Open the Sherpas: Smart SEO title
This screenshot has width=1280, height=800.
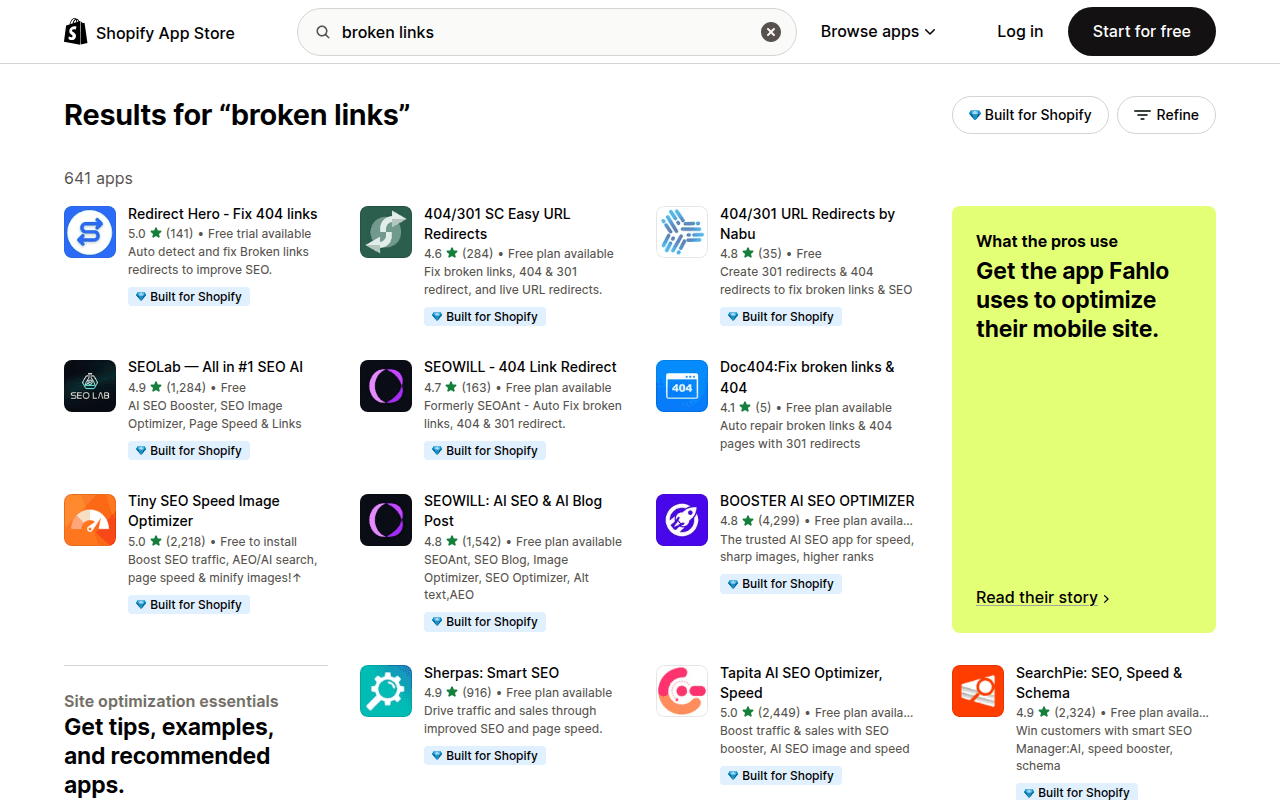click(492, 673)
